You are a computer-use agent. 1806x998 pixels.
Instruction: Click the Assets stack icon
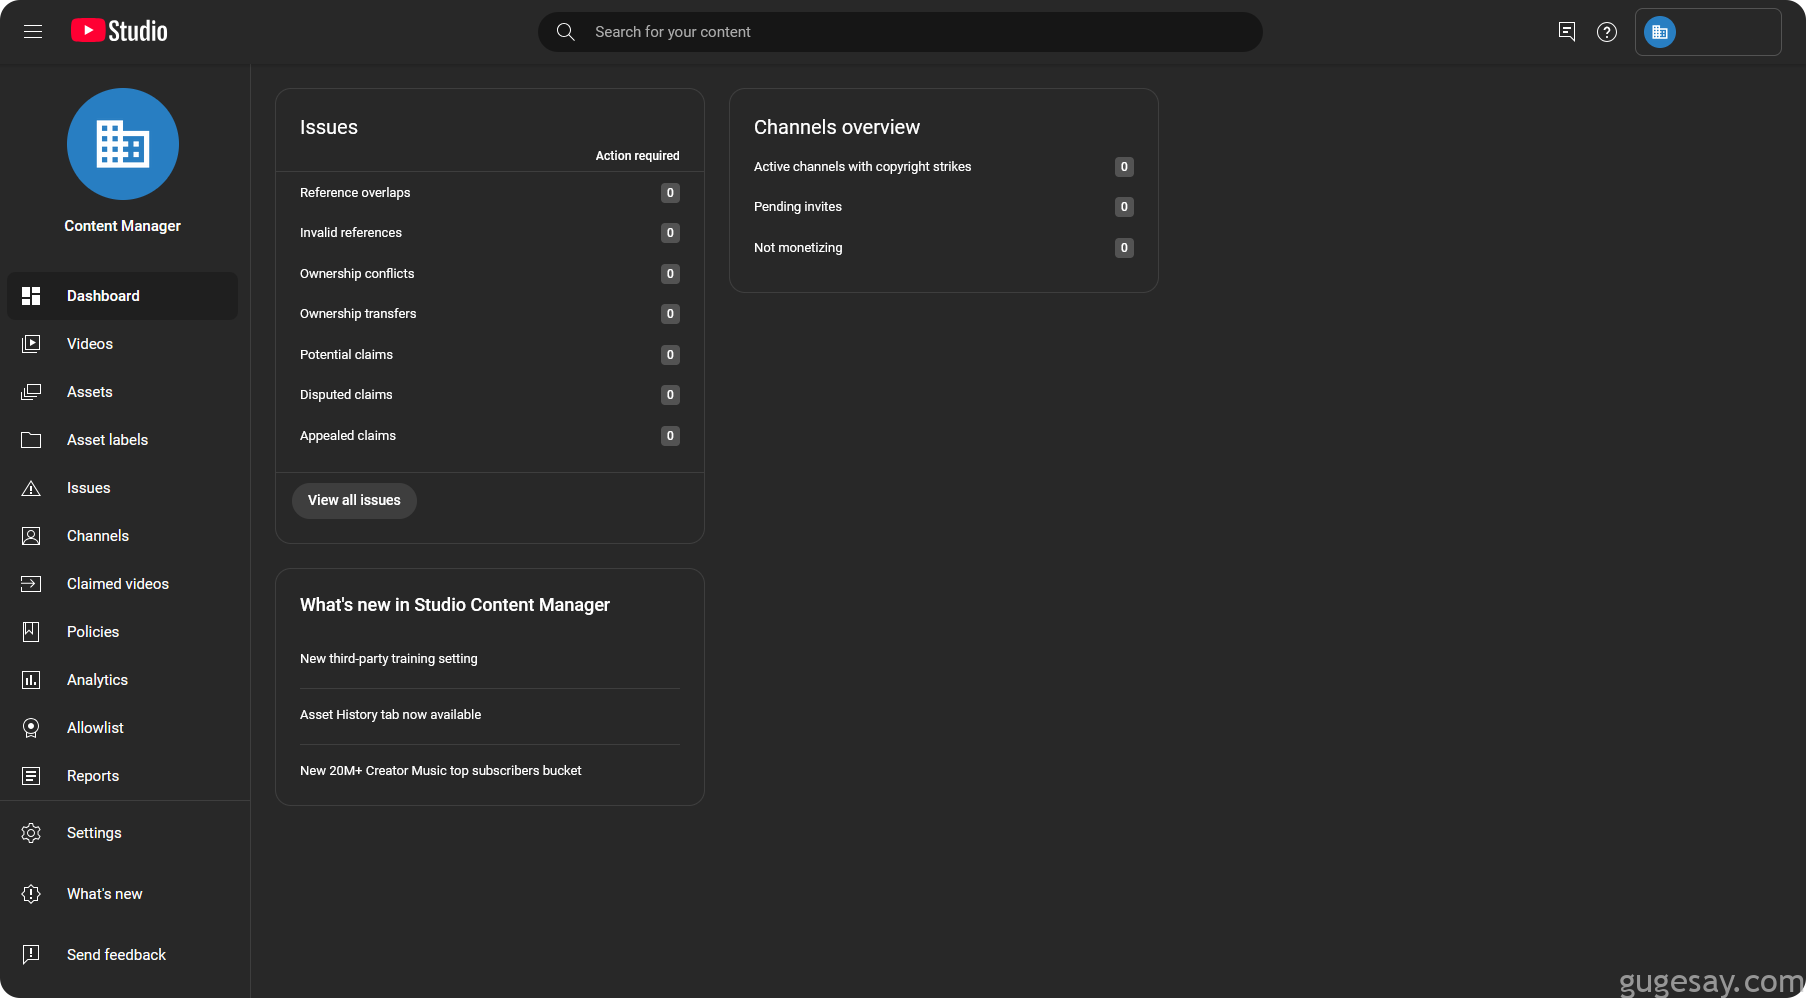pyautogui.click(x=31, y=392)
